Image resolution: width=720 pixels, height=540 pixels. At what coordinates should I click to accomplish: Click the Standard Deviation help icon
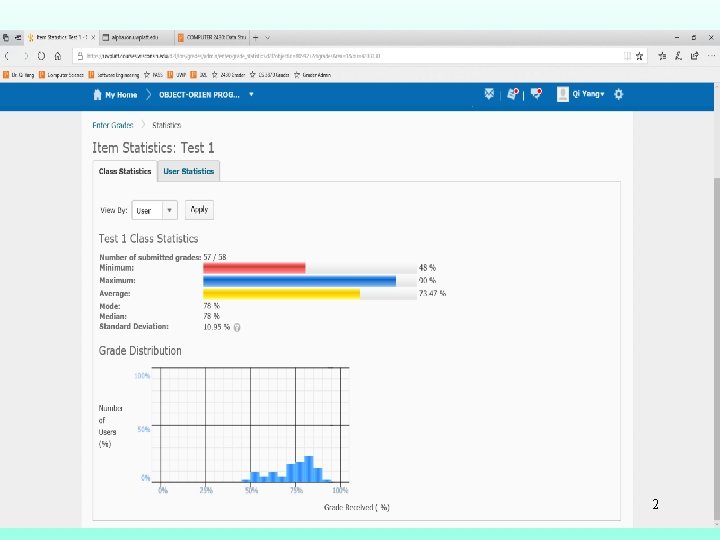(237, 327)
